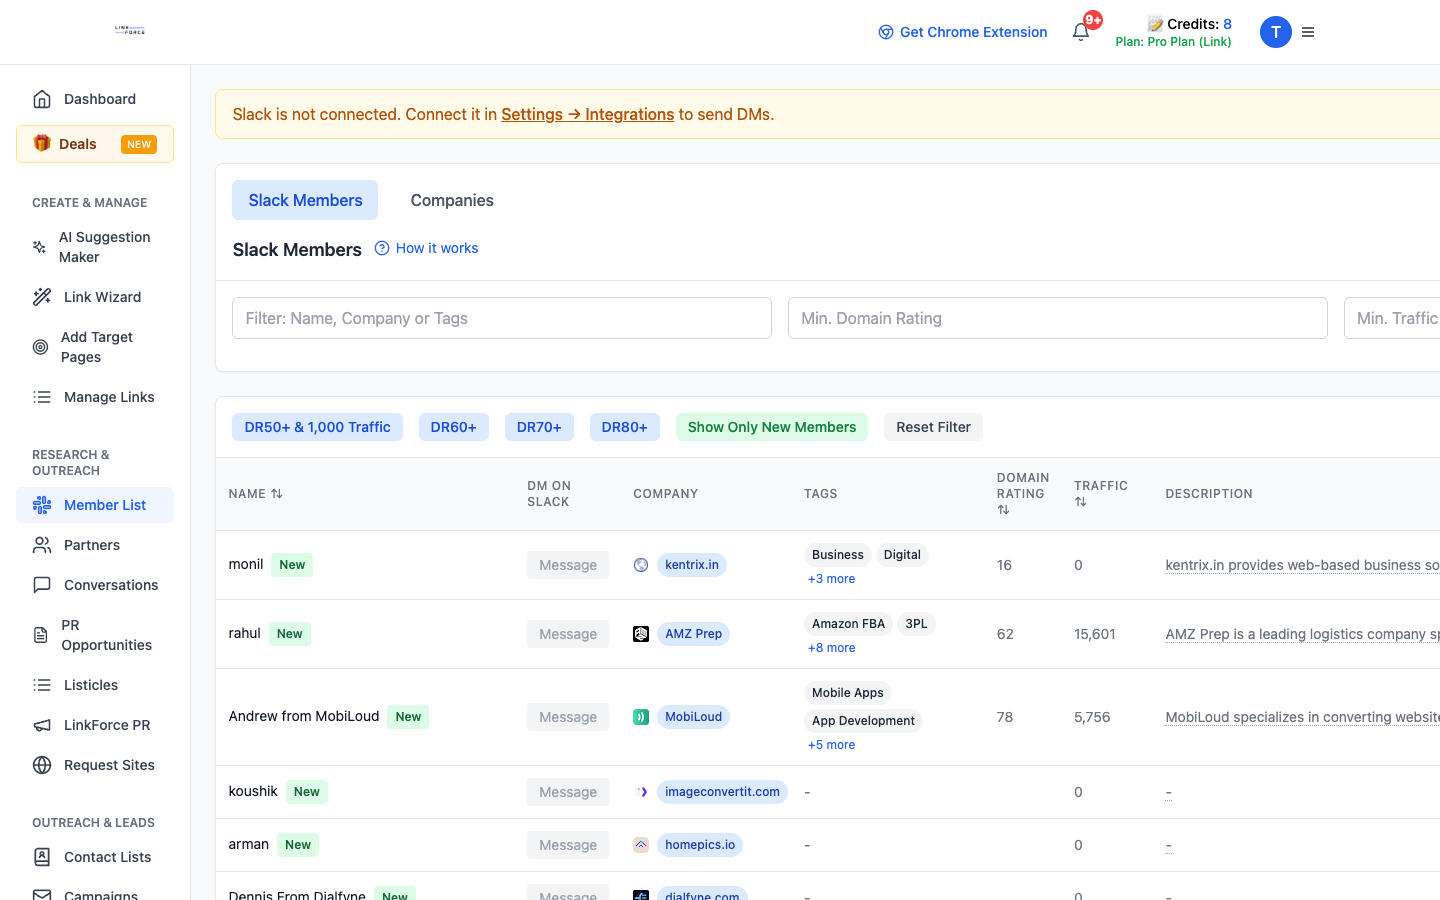Click the Add Target Pages target icon
Image resolution: width=1440 pixels, height=900 pixels.
pos(40,347)
